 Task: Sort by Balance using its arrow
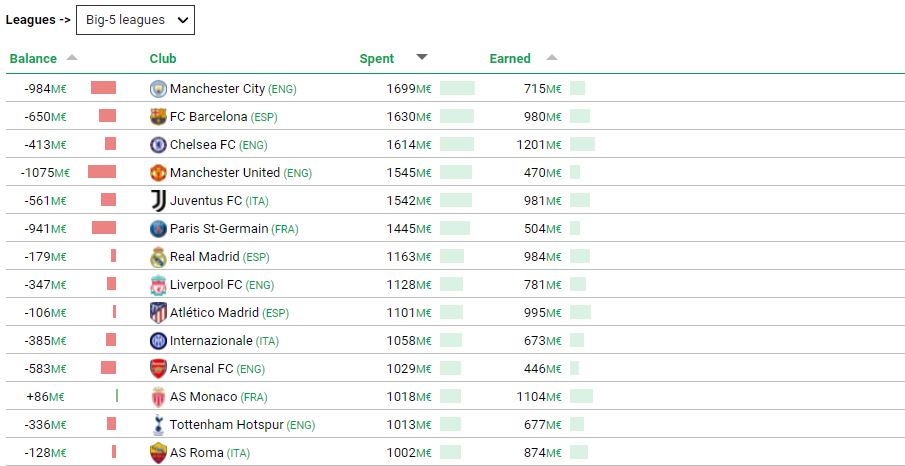71,58
